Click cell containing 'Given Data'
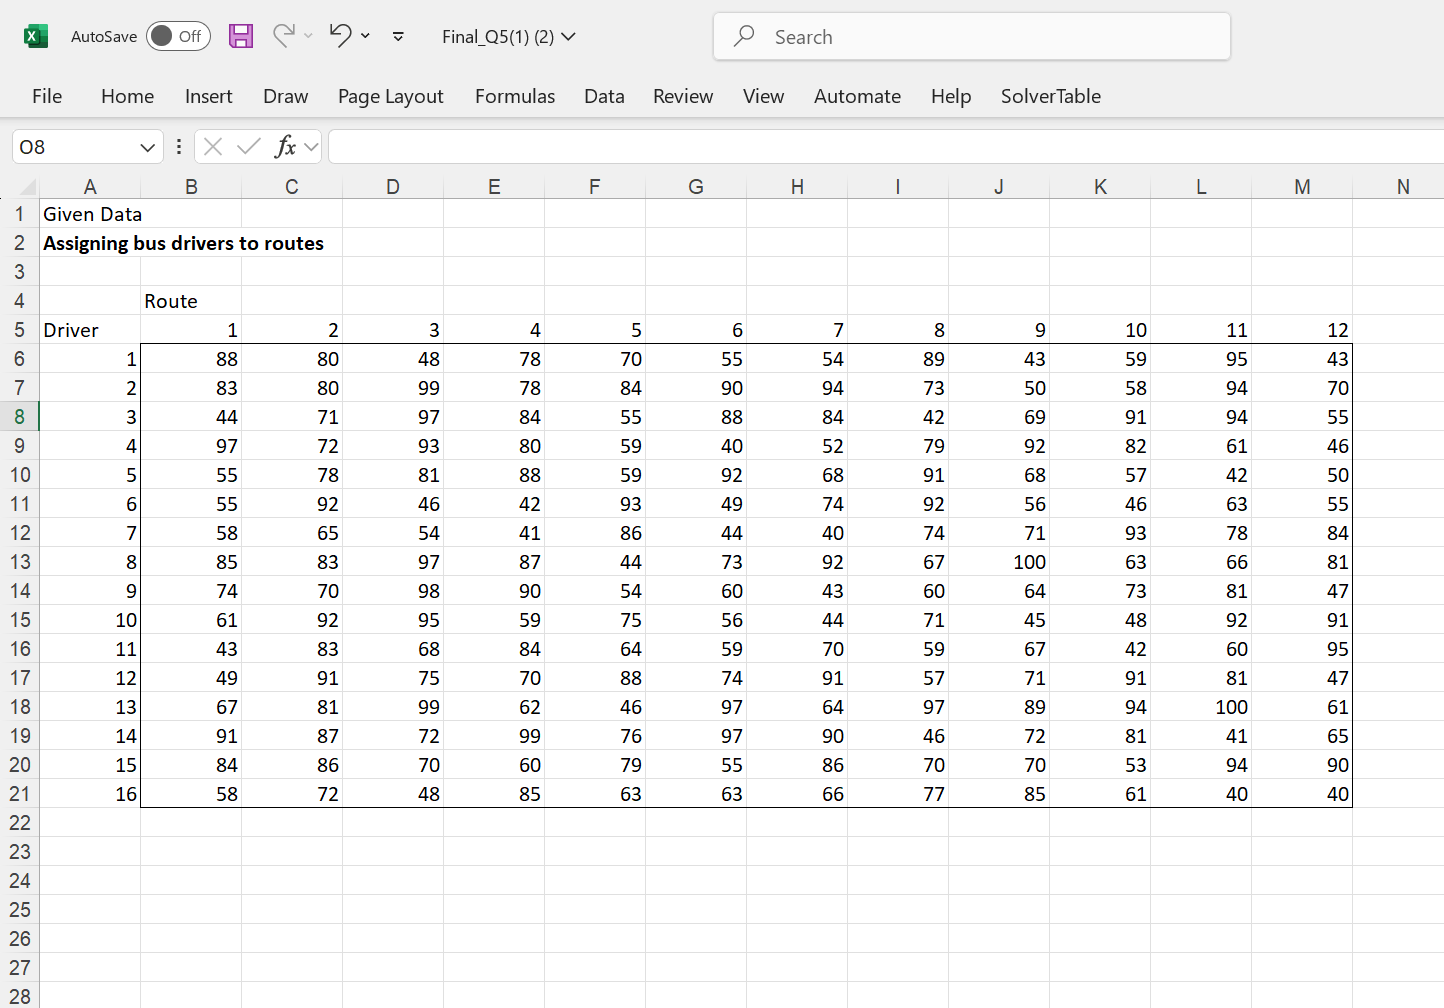The image size is (1444, 1008). pos(90,214)
